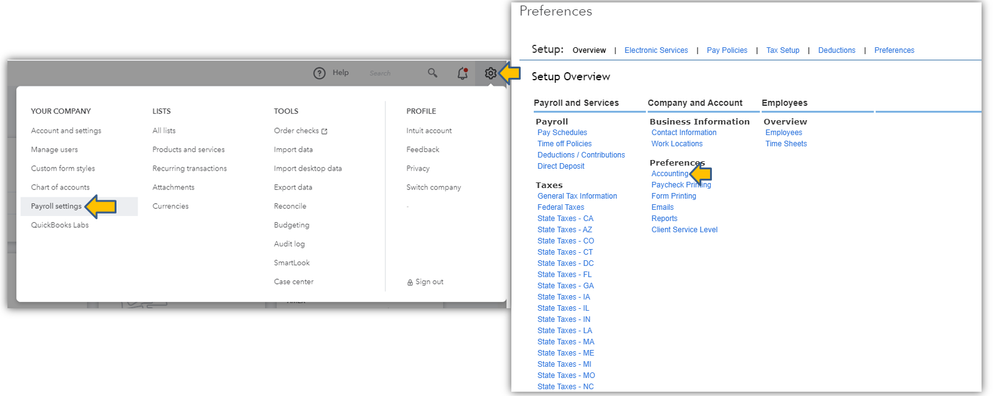Image resolution: width=999 pixels, height=396 pixels.
Task: Open Deductions / Contributions link
Action: [x=581, y=155]
